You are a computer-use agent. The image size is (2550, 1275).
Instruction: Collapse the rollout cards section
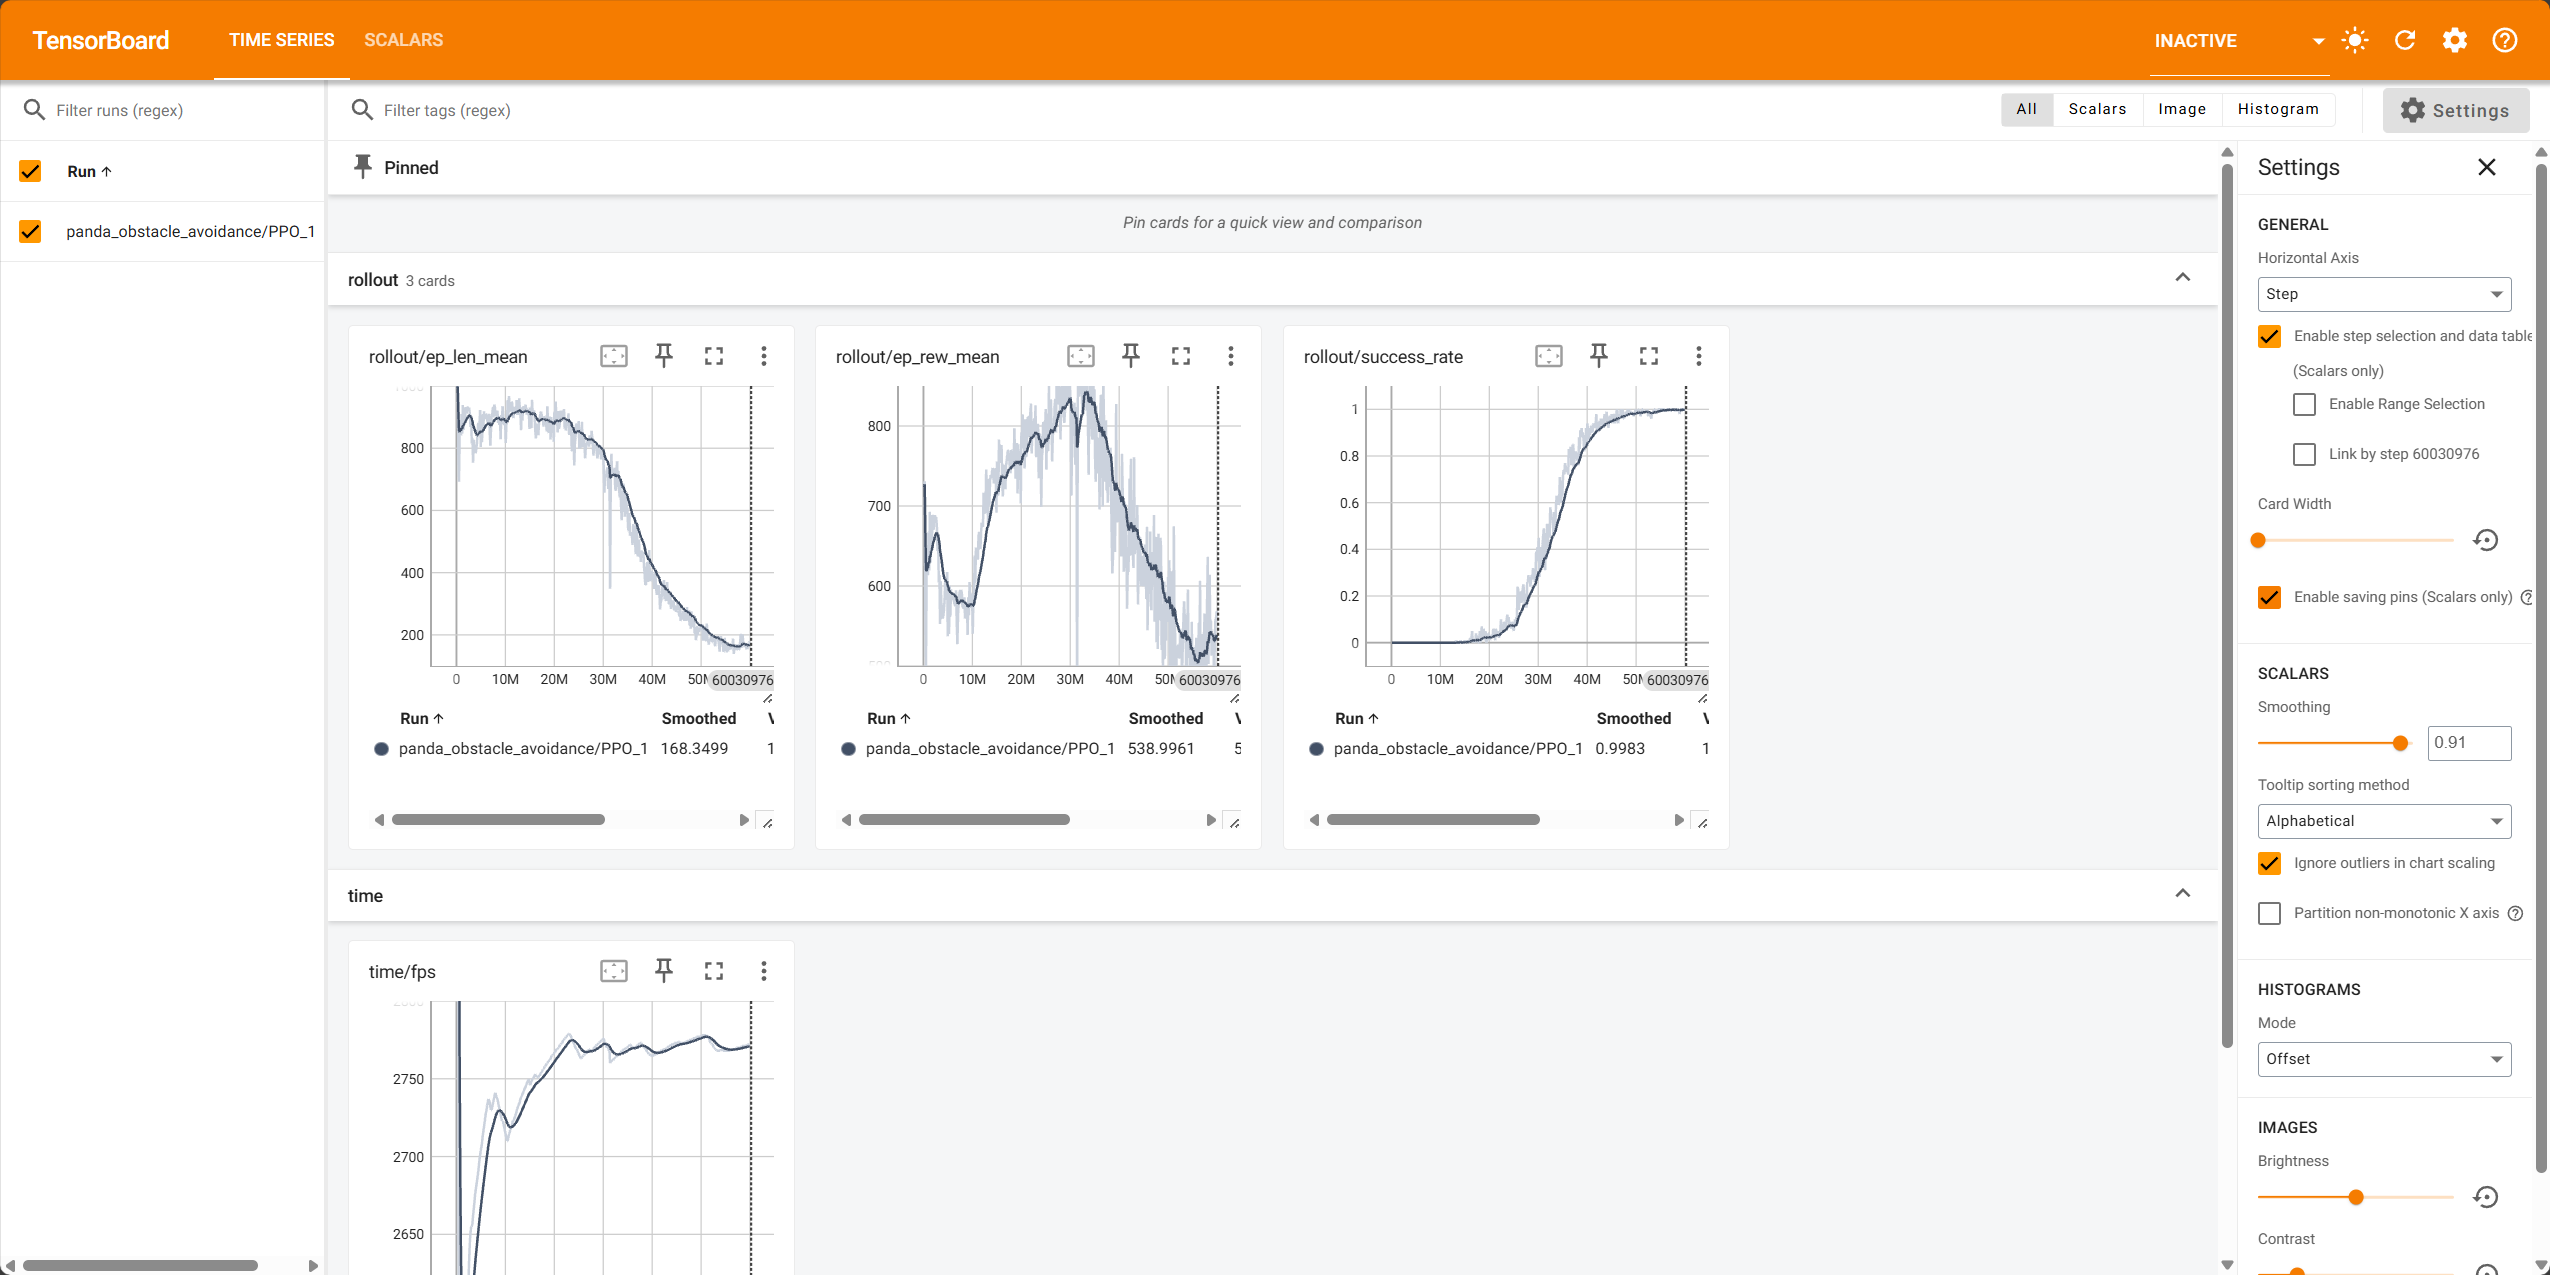point(2182,278)
